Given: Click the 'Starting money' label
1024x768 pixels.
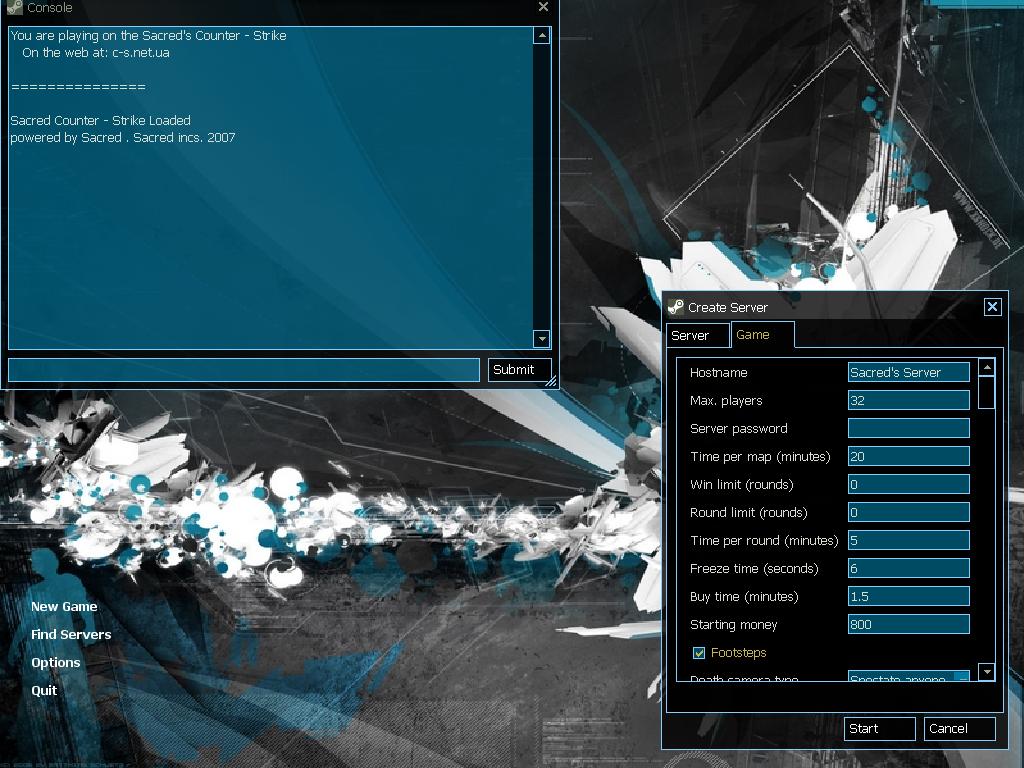Looking at the screenshot, I should pos(733,625).
